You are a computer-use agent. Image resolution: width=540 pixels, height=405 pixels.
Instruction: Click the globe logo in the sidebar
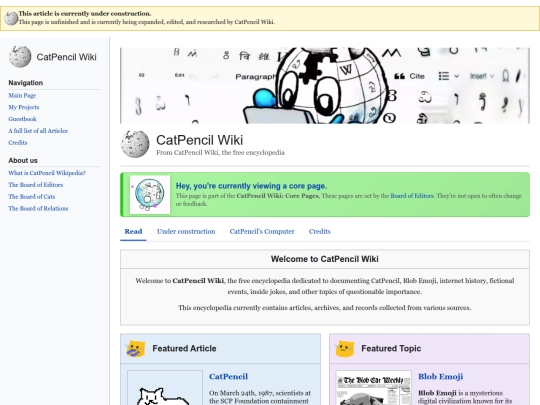pos(20,56)
